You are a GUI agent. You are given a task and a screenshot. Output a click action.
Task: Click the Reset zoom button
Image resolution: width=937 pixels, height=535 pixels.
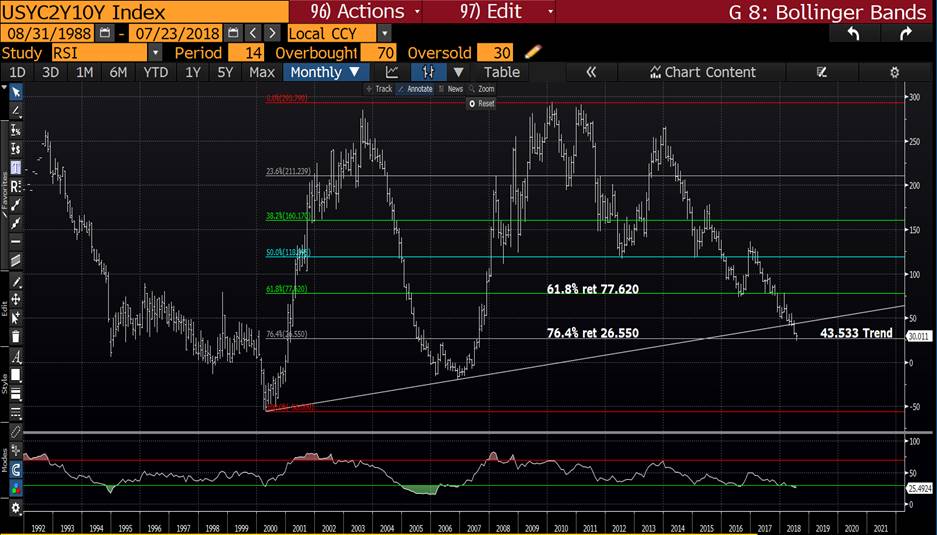[482, 103]
